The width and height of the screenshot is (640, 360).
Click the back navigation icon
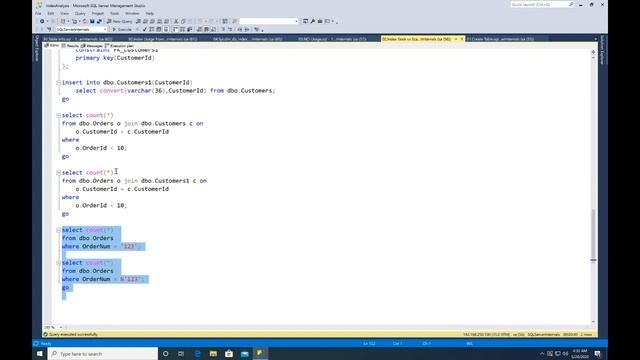pyautogui.click(x=42, y=21)
